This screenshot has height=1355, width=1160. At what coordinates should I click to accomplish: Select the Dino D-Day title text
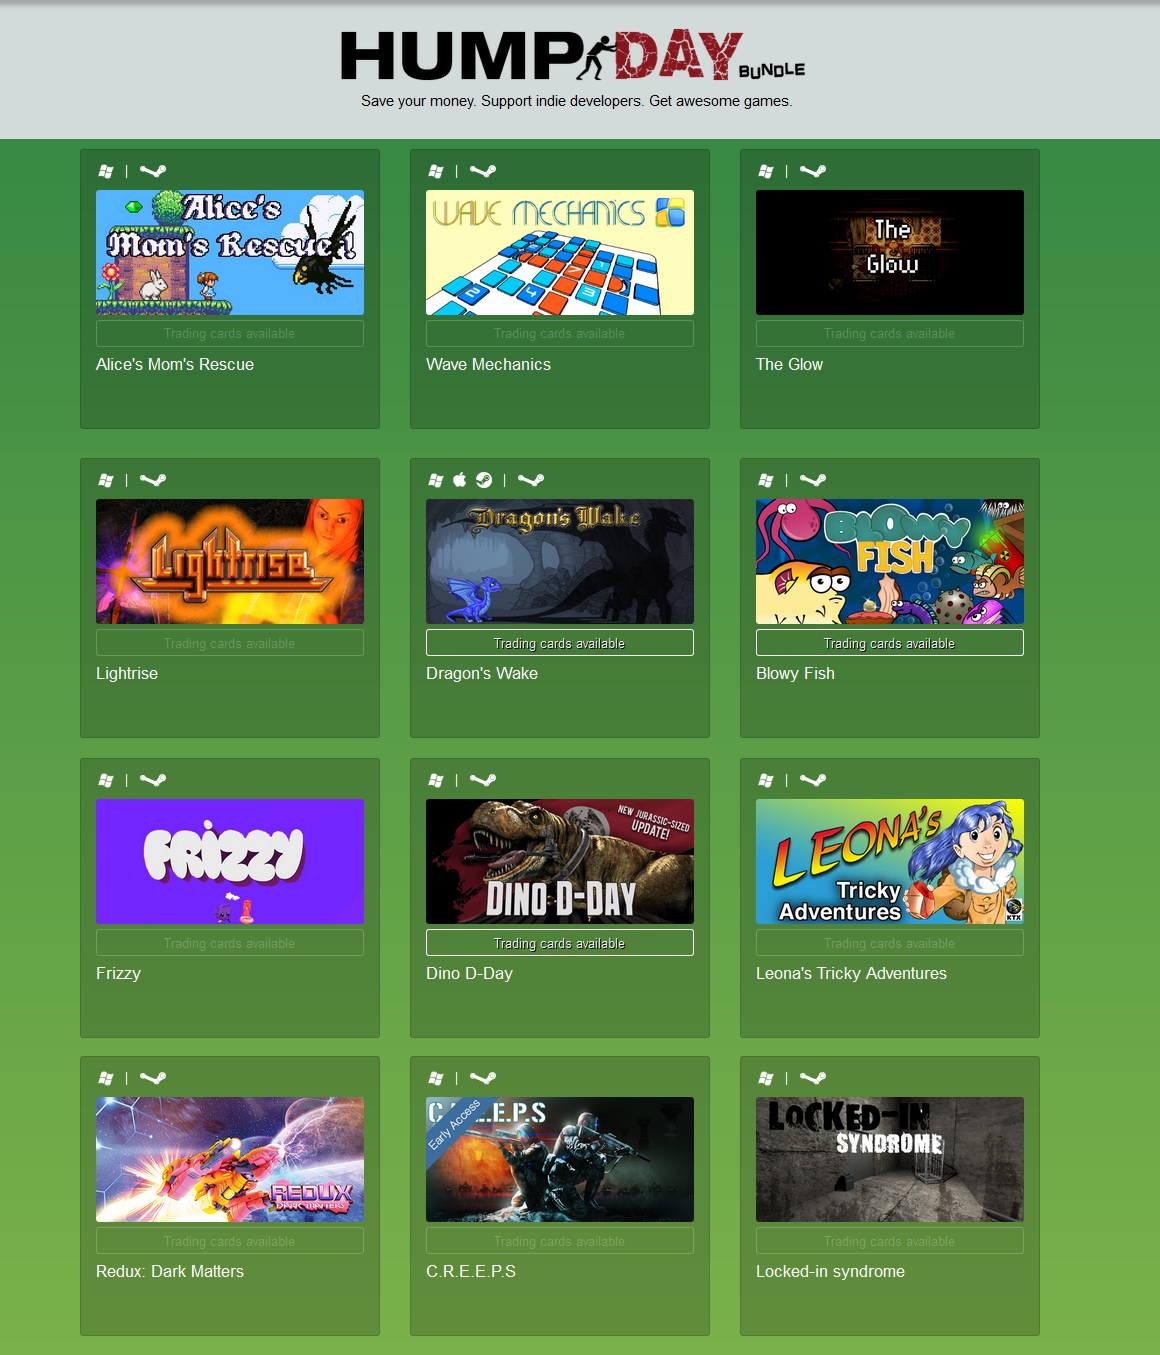[x=469, y=974]
